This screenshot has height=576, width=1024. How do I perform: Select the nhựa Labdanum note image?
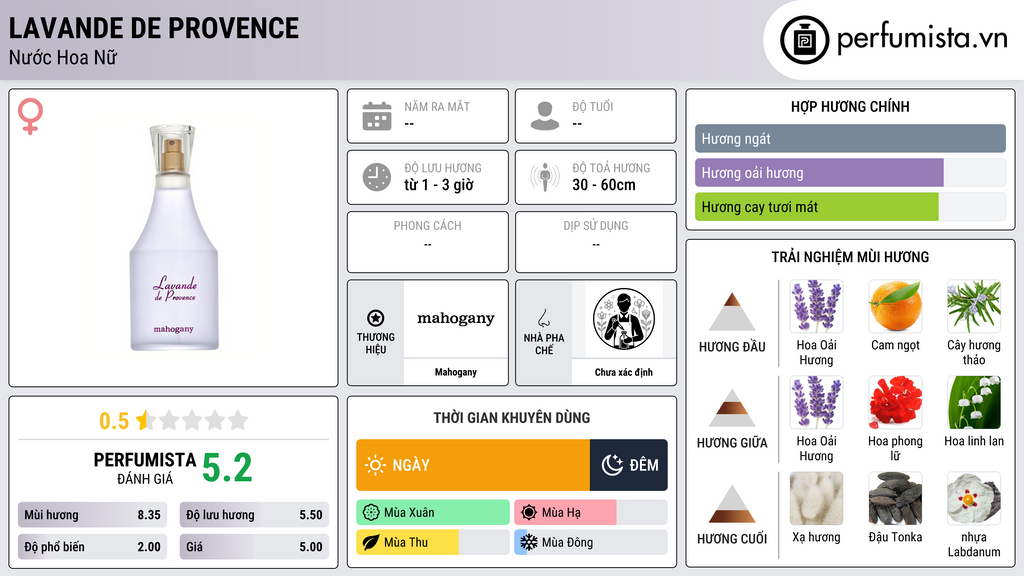pyautogui.click(x=974, y=499)
